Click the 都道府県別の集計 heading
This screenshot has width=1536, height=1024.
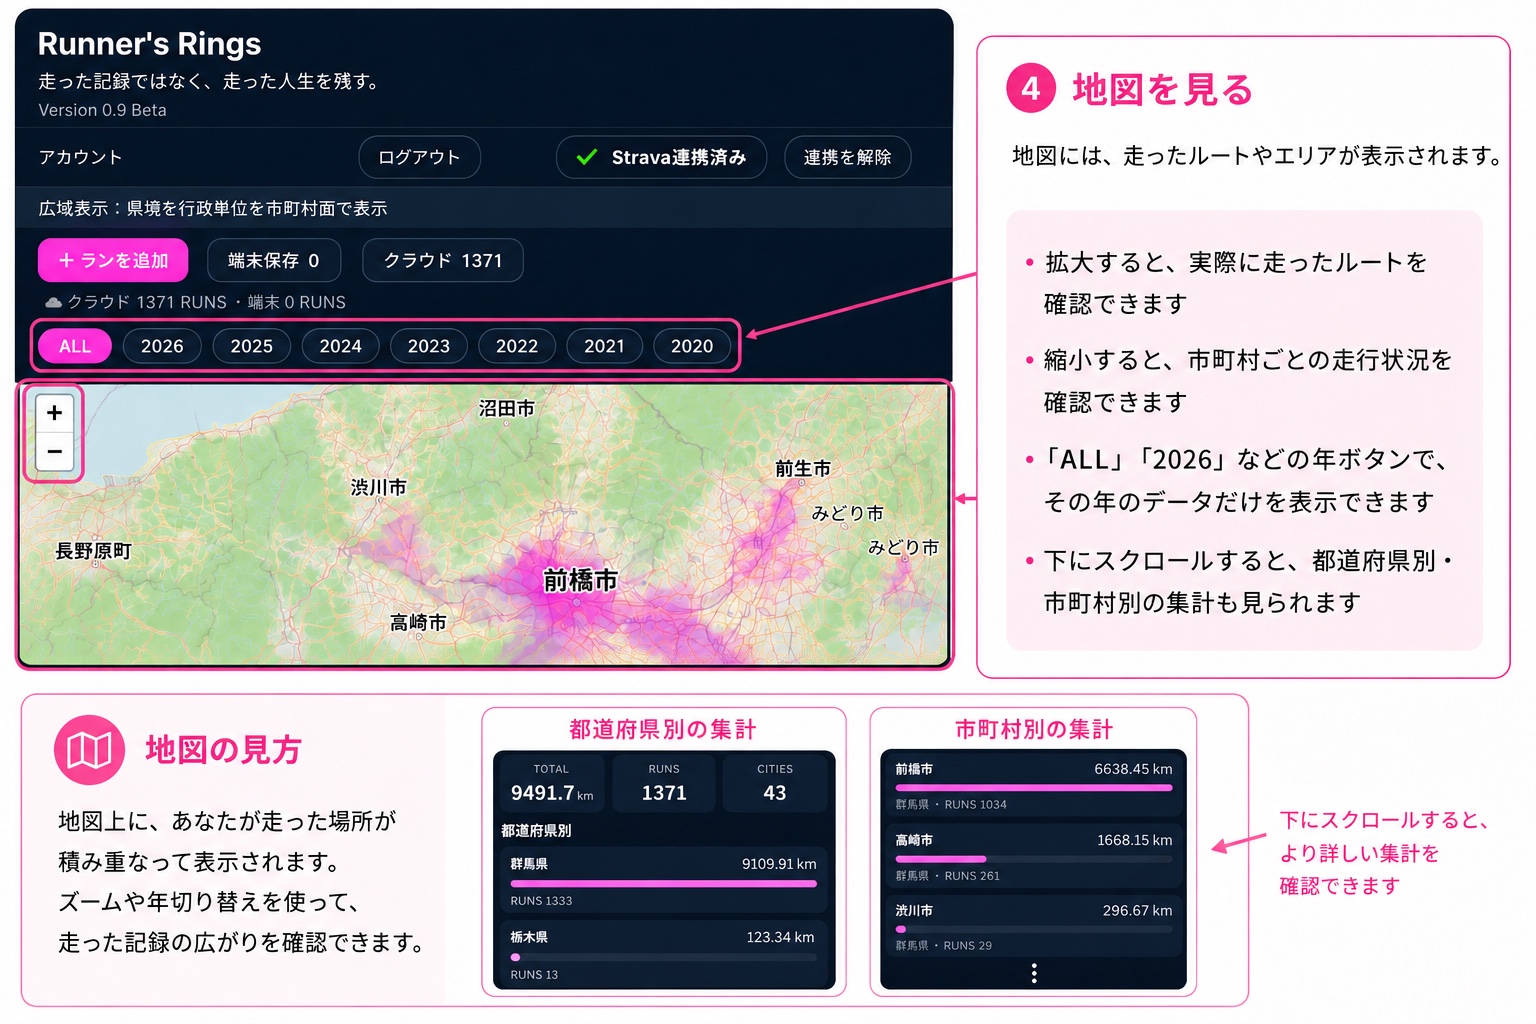(x=663, y=729)
